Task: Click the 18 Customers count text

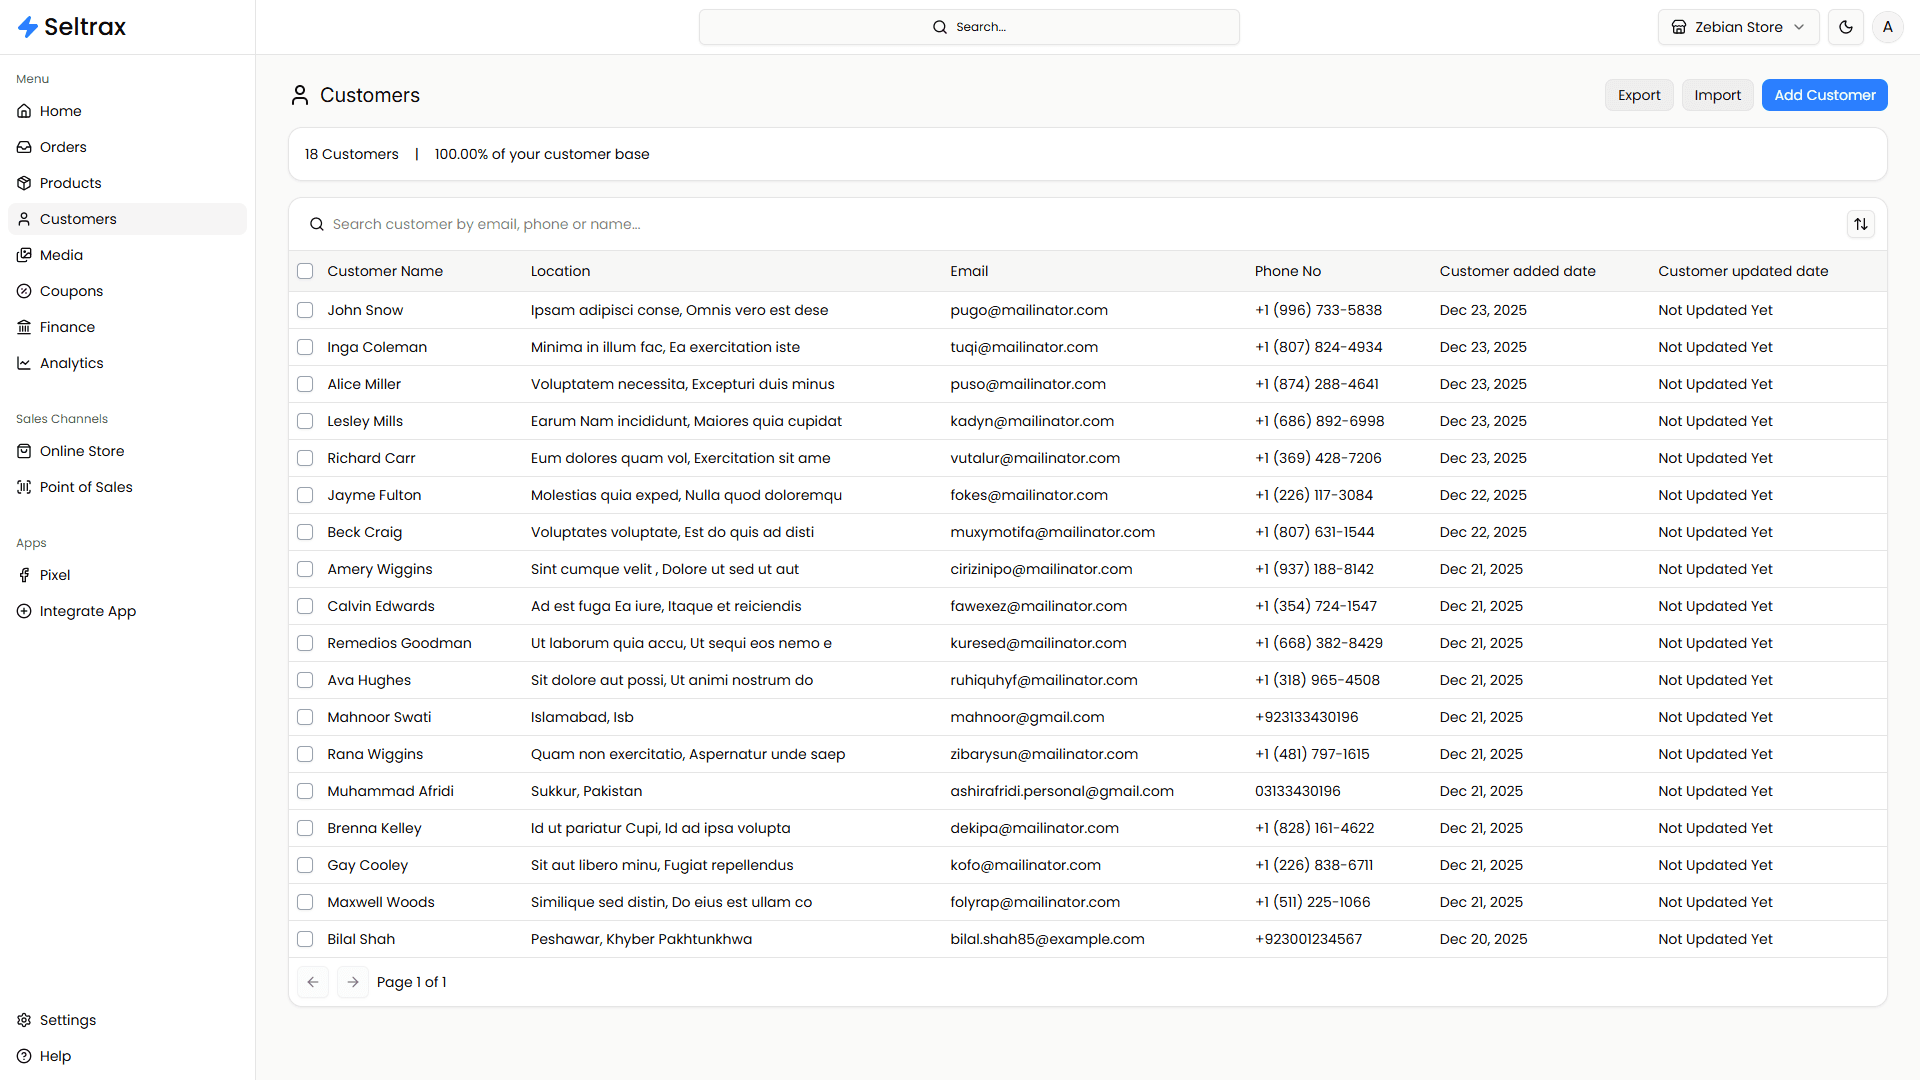Action: [x=351, y=154]
